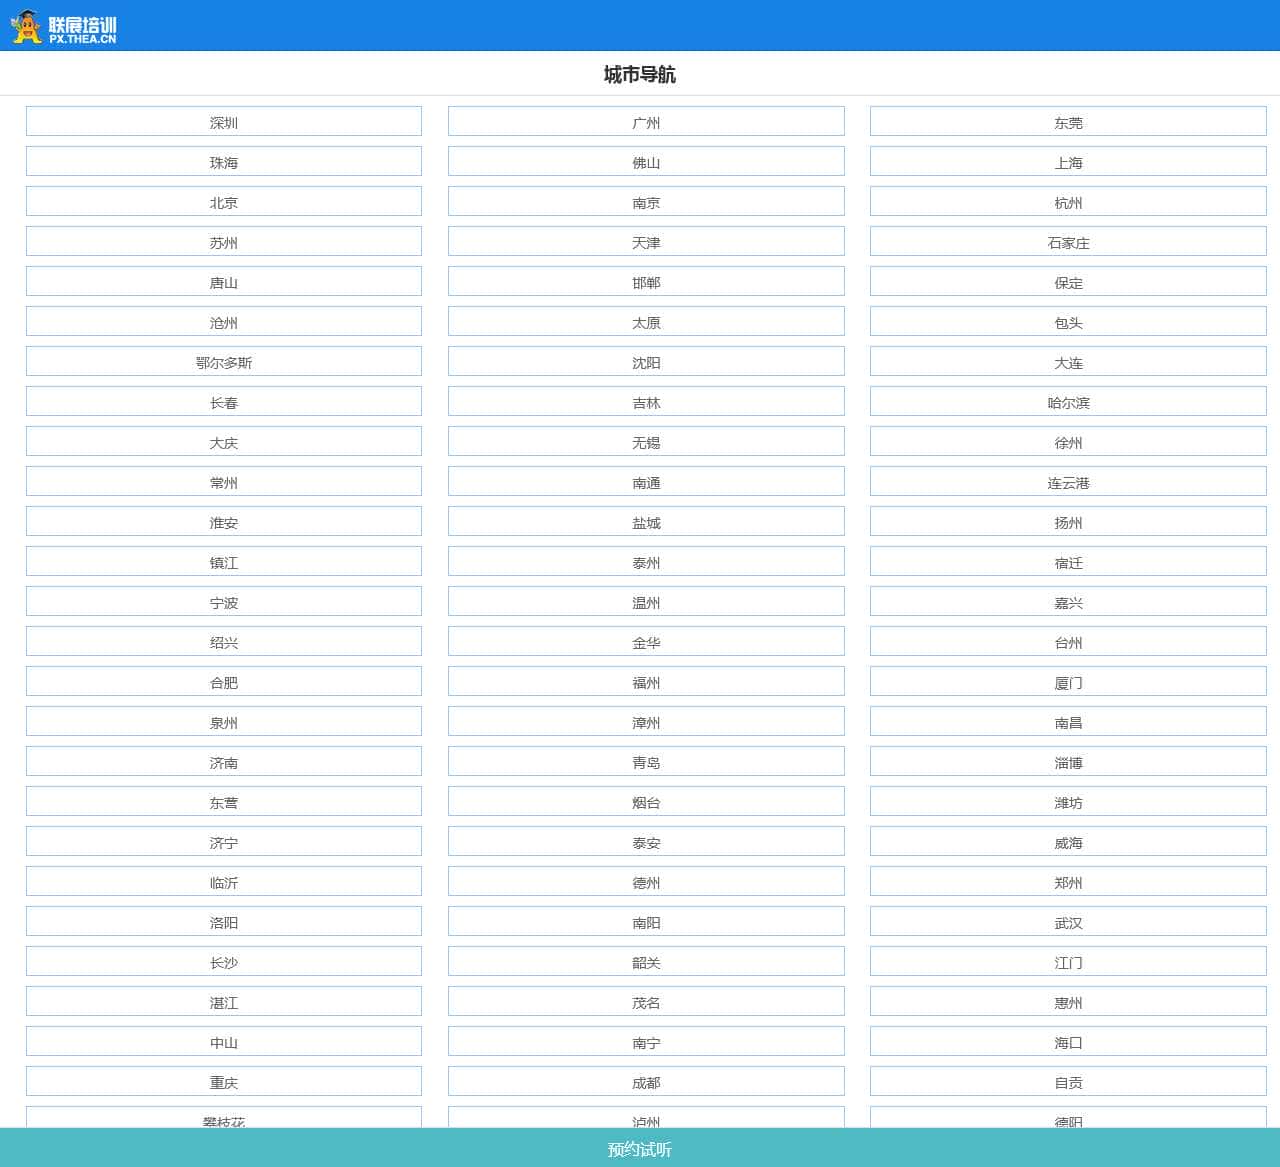Open the 东莞 city page

click(x=1068, y=122)
